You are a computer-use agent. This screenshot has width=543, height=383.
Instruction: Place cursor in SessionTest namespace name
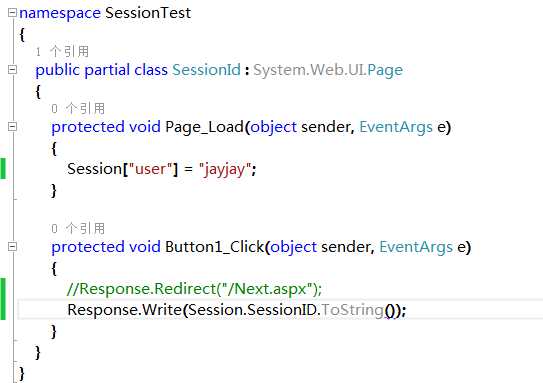coord(148,13)
